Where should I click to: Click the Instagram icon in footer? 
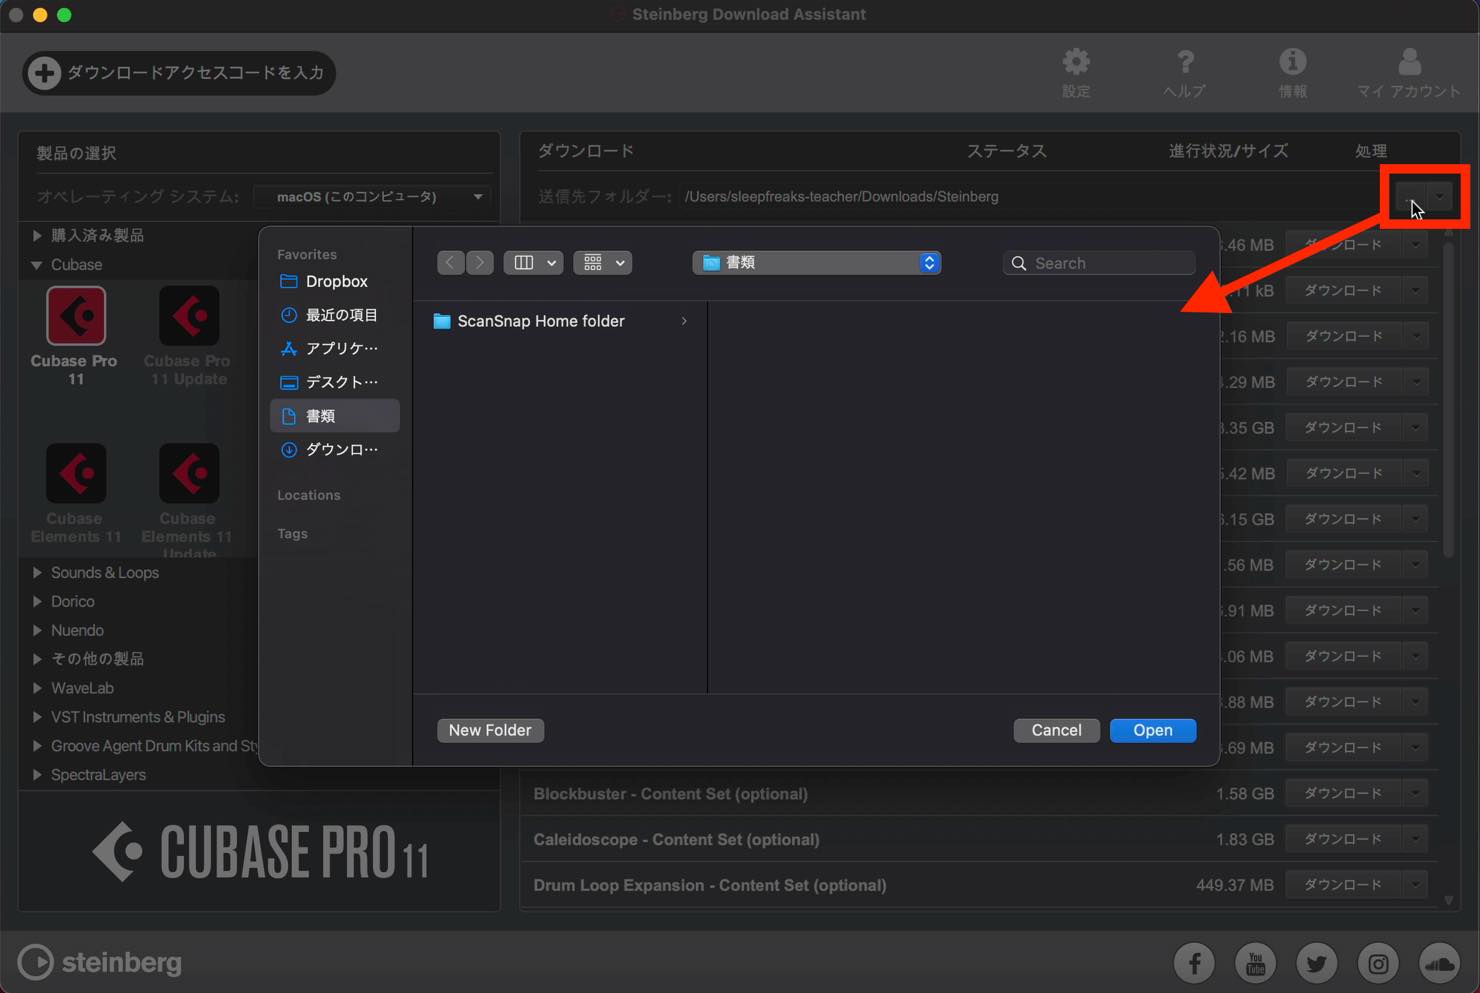pos(1378,963)
